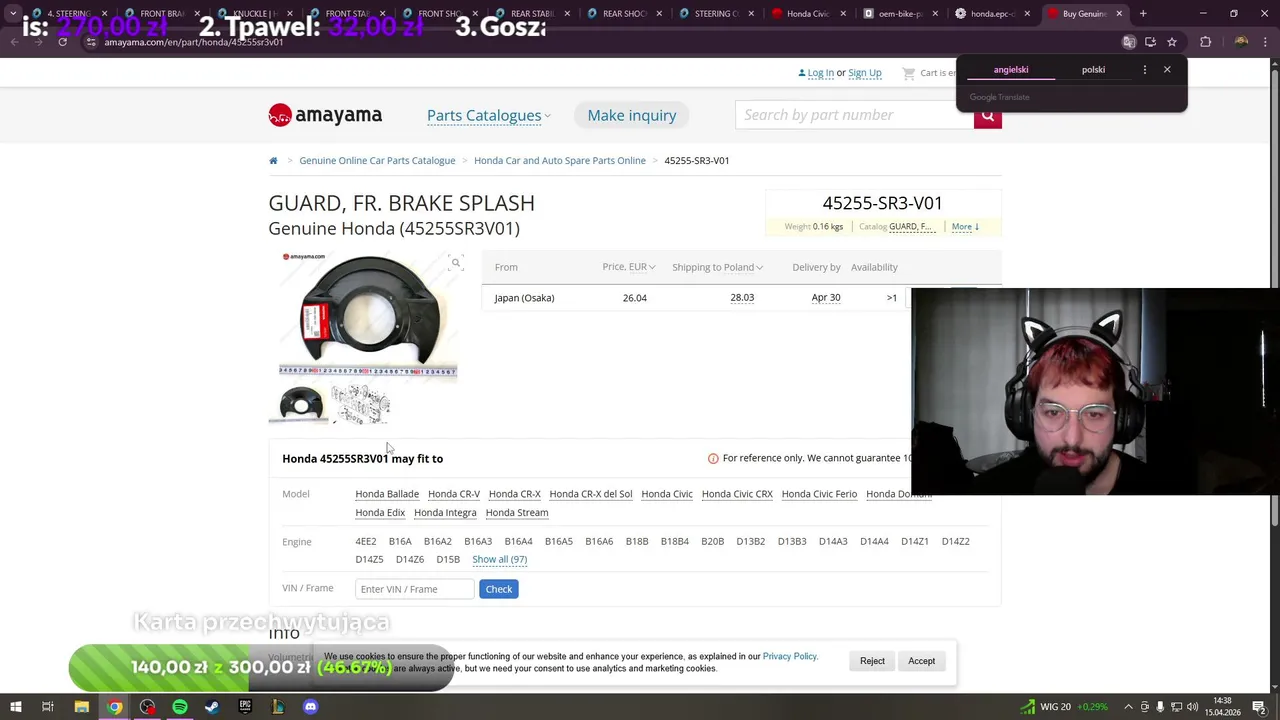Open Shipping to Poland dropdown
1280x720 pixels.
717,267
